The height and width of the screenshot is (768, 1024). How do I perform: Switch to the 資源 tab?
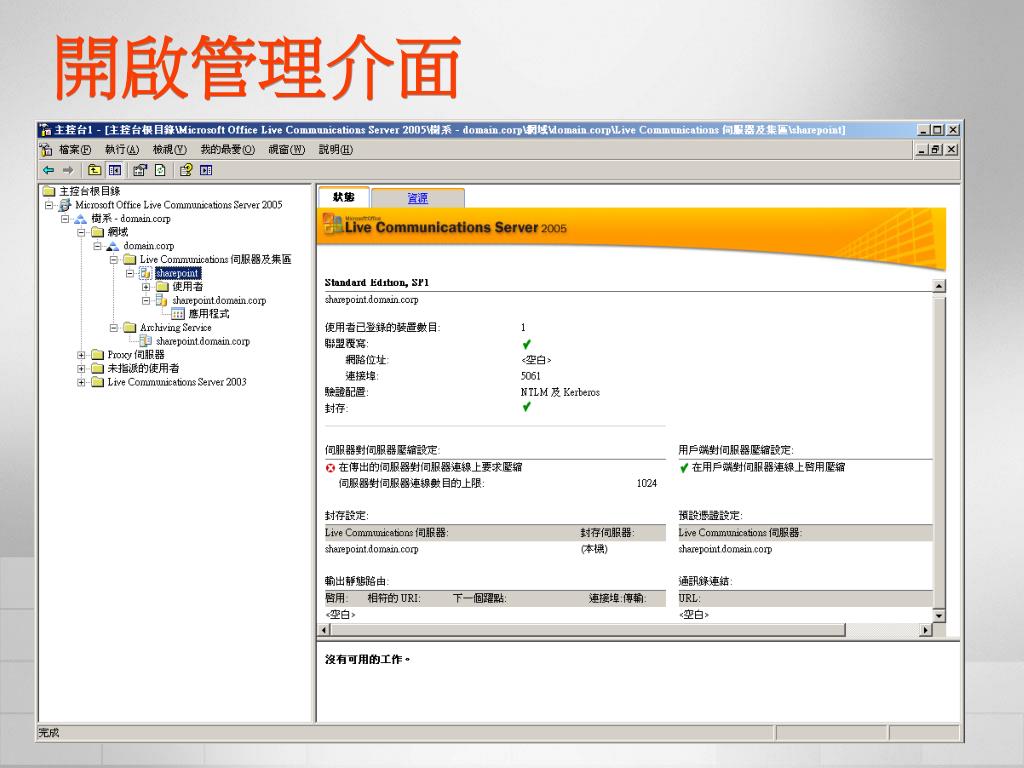418,198
